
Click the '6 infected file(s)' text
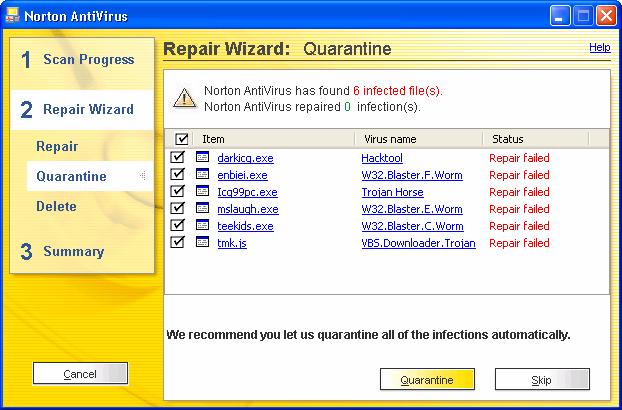pos(397,91)
